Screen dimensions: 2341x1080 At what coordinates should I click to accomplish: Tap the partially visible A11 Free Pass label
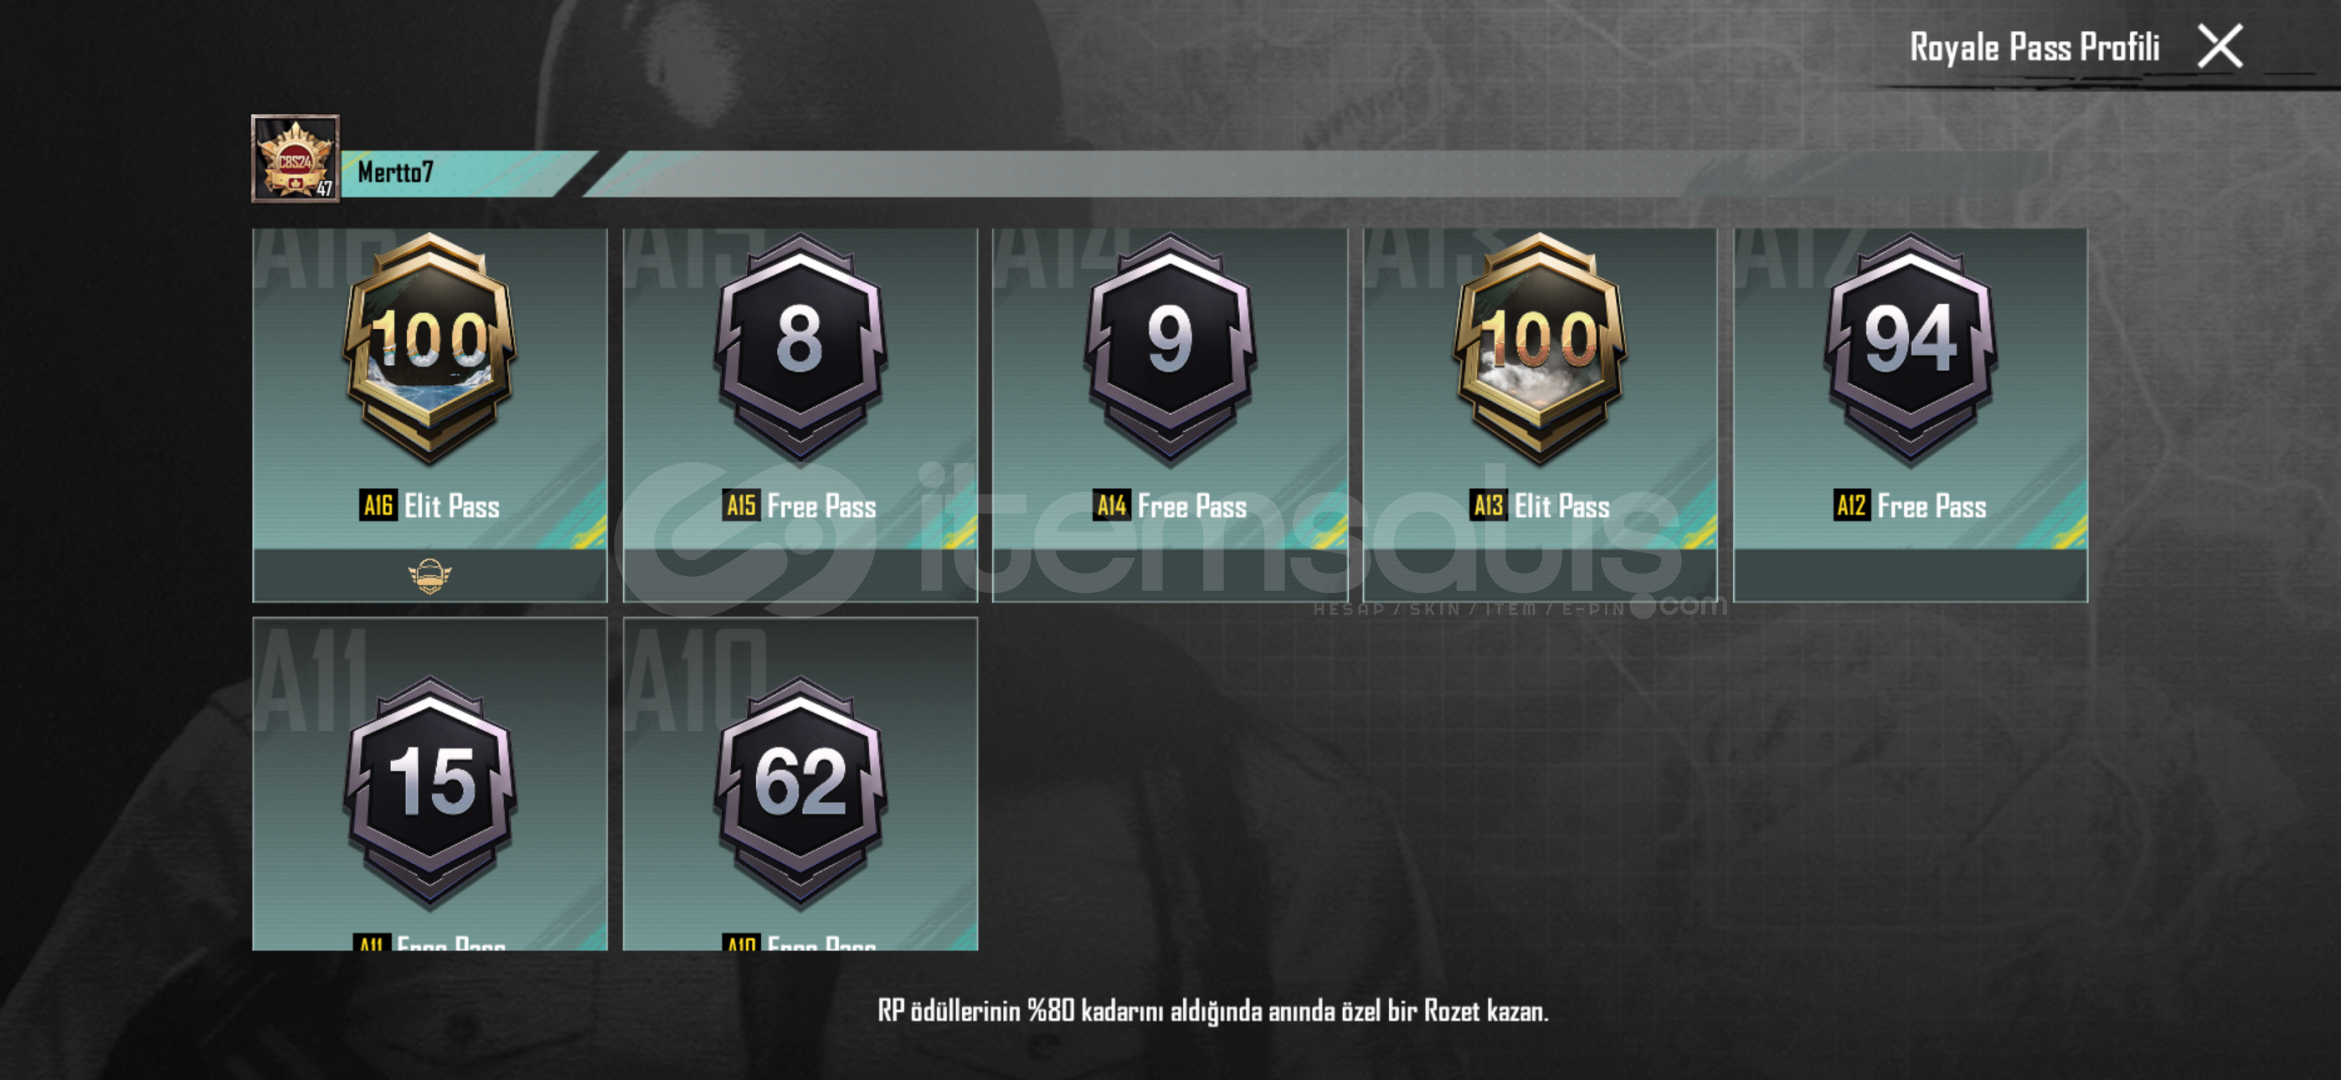pyautogui.click(x=430, y=942)
